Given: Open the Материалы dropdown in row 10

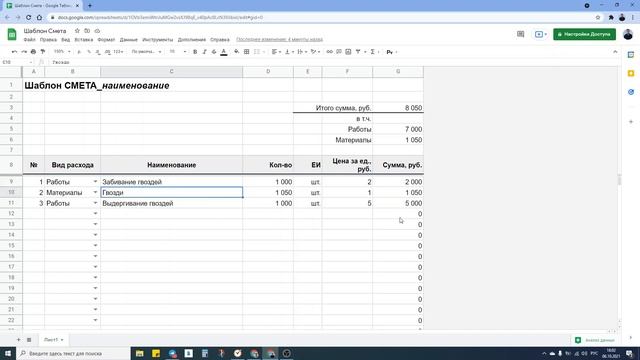Looking at the screenshot, I should coord(95,192).
